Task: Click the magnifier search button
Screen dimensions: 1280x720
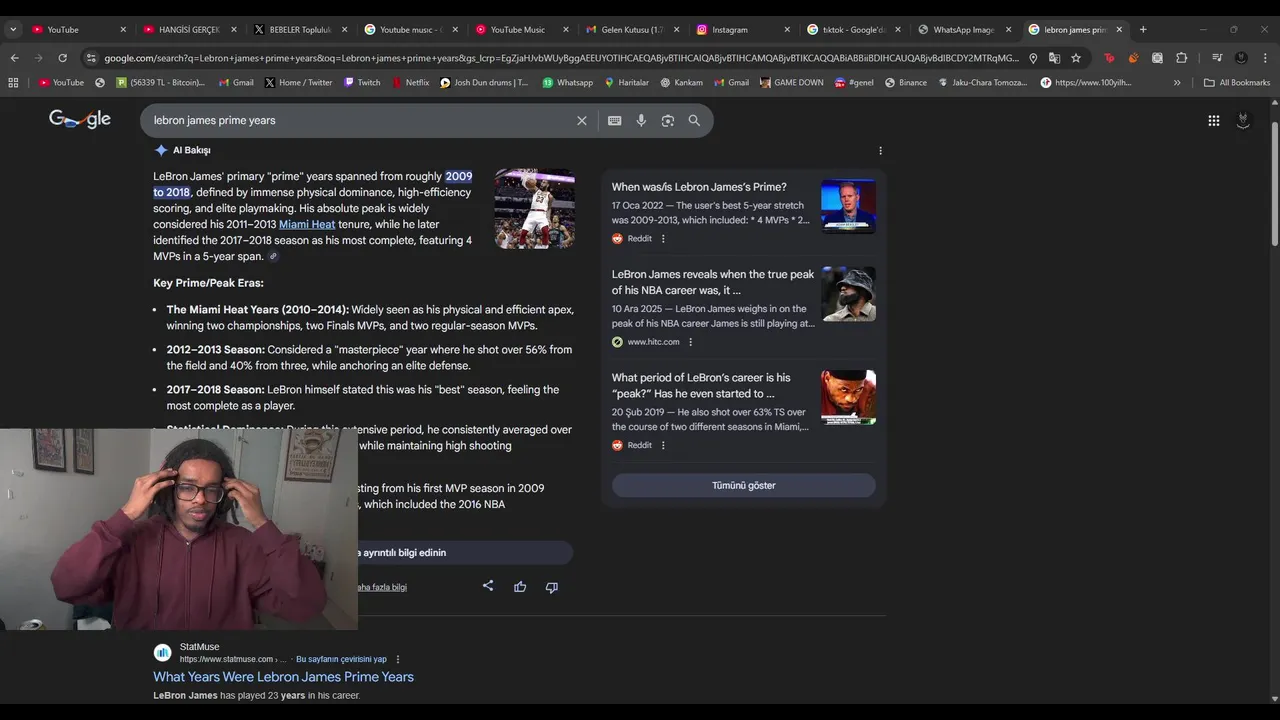Action: [694, 120]
